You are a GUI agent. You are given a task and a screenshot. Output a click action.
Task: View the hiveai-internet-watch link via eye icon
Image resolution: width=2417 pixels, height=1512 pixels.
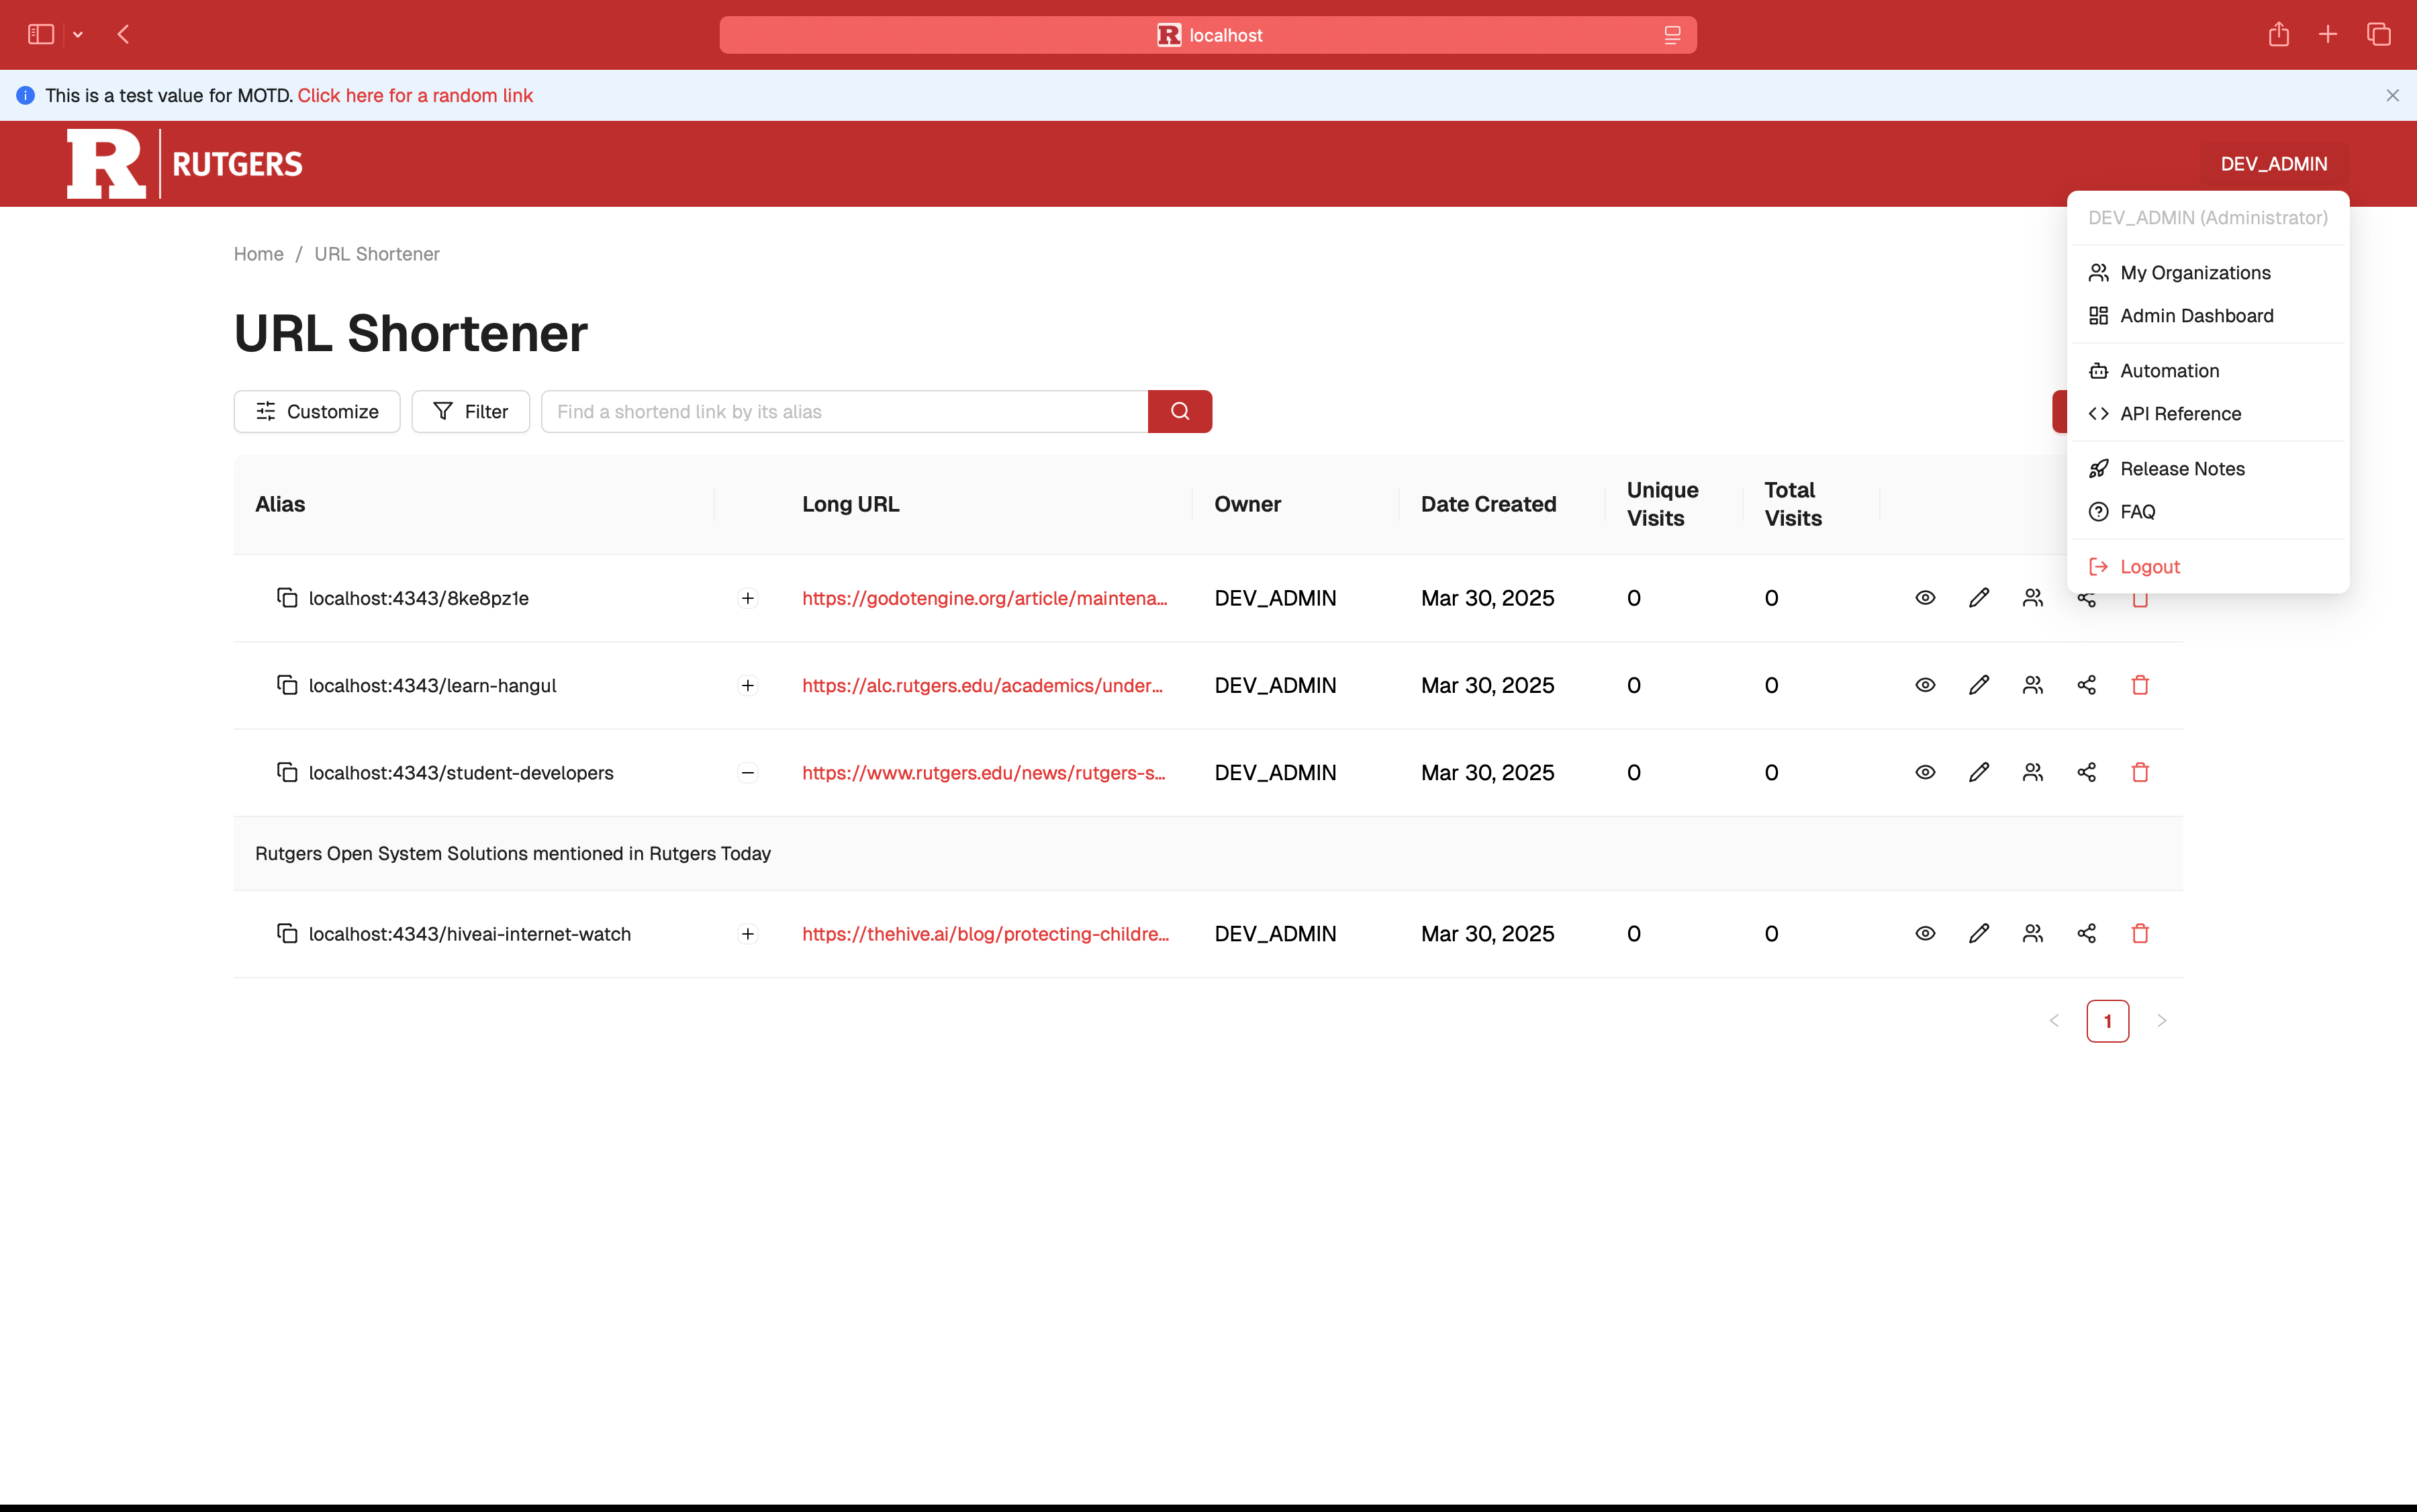tap(1924, 933)
